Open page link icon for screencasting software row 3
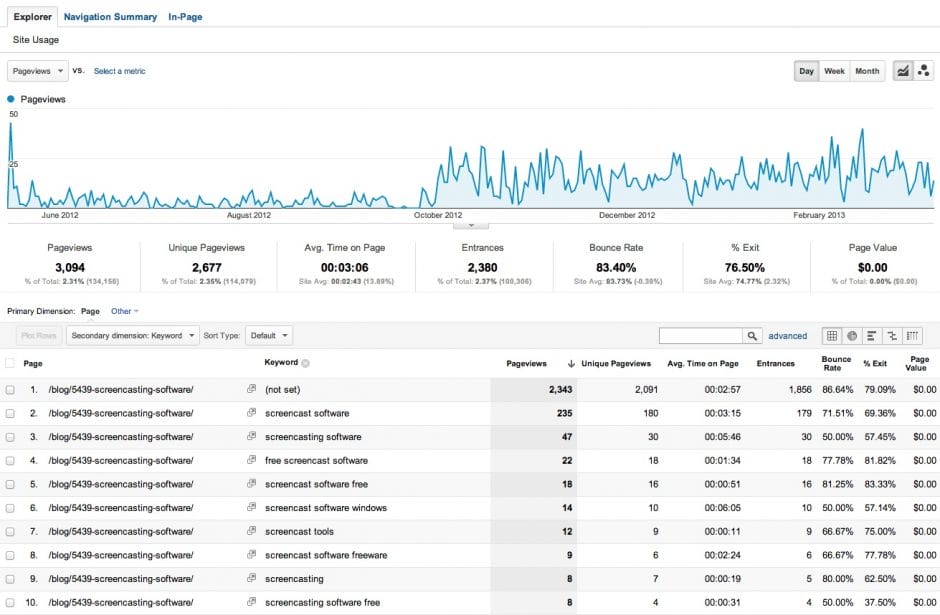This screenshot has width=940, height=615. [x=252, y=436]
